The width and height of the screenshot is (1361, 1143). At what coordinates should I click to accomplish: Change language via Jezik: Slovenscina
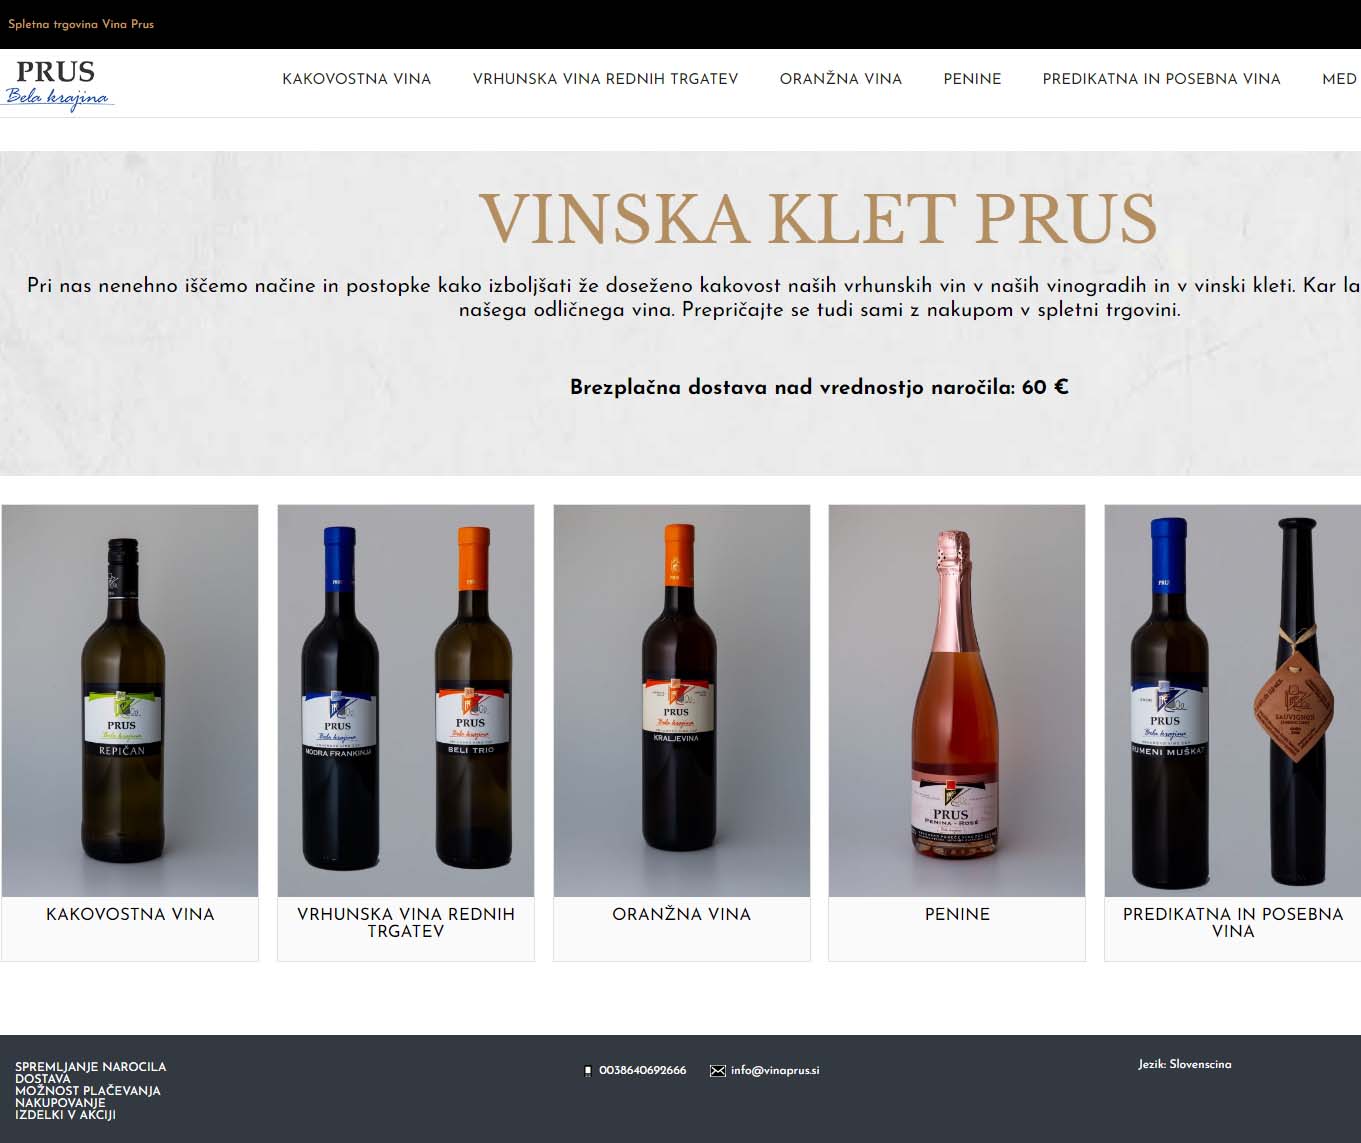click(x=1185, y=1065)
